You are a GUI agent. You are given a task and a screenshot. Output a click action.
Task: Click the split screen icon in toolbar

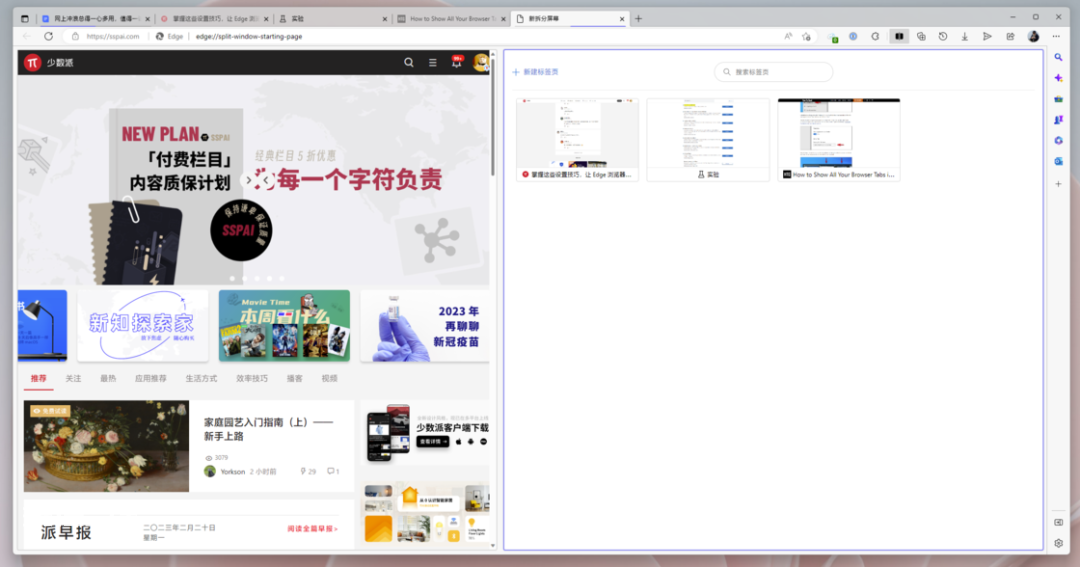pyautogui.click(x=899, y=37)
